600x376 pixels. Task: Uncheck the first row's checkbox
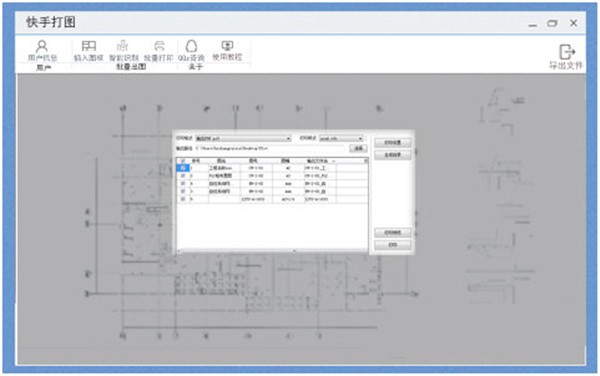183,168
